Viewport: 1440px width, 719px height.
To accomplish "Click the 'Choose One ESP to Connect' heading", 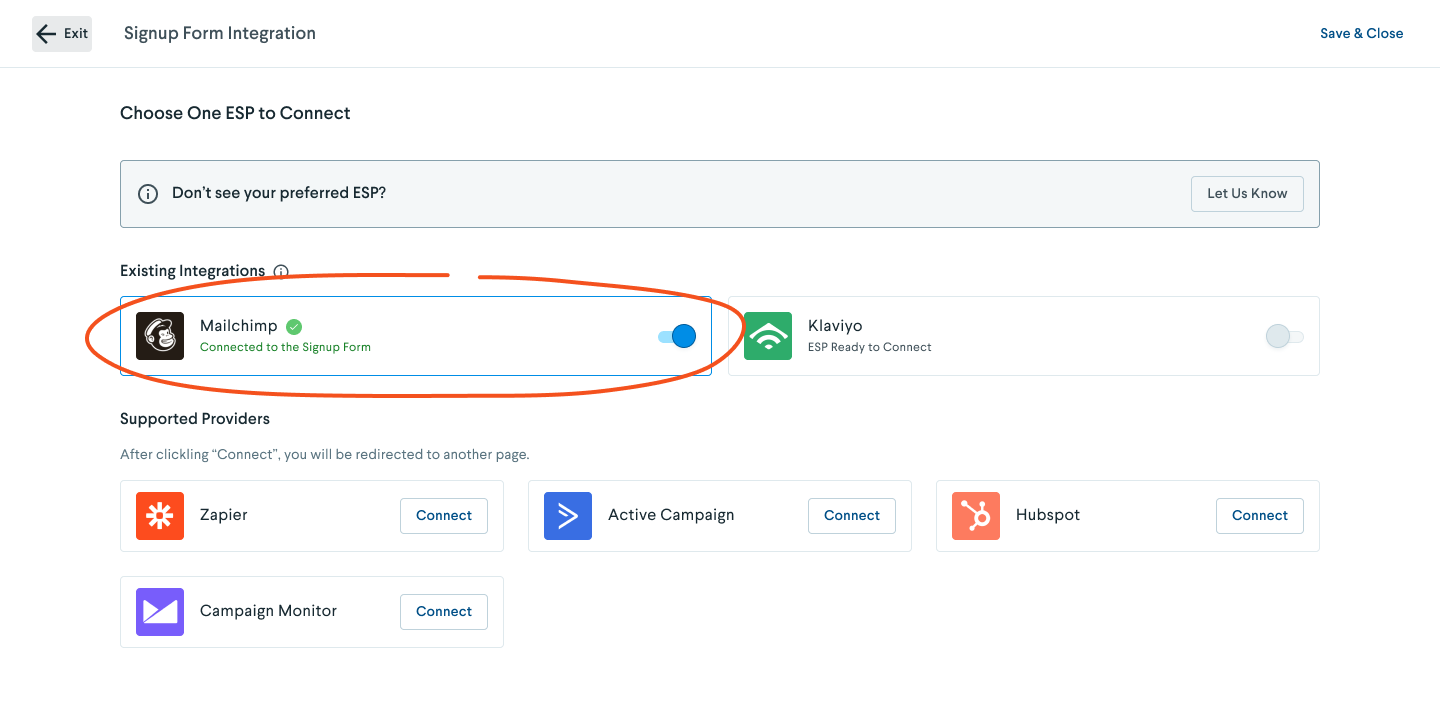I will (235, 114).
